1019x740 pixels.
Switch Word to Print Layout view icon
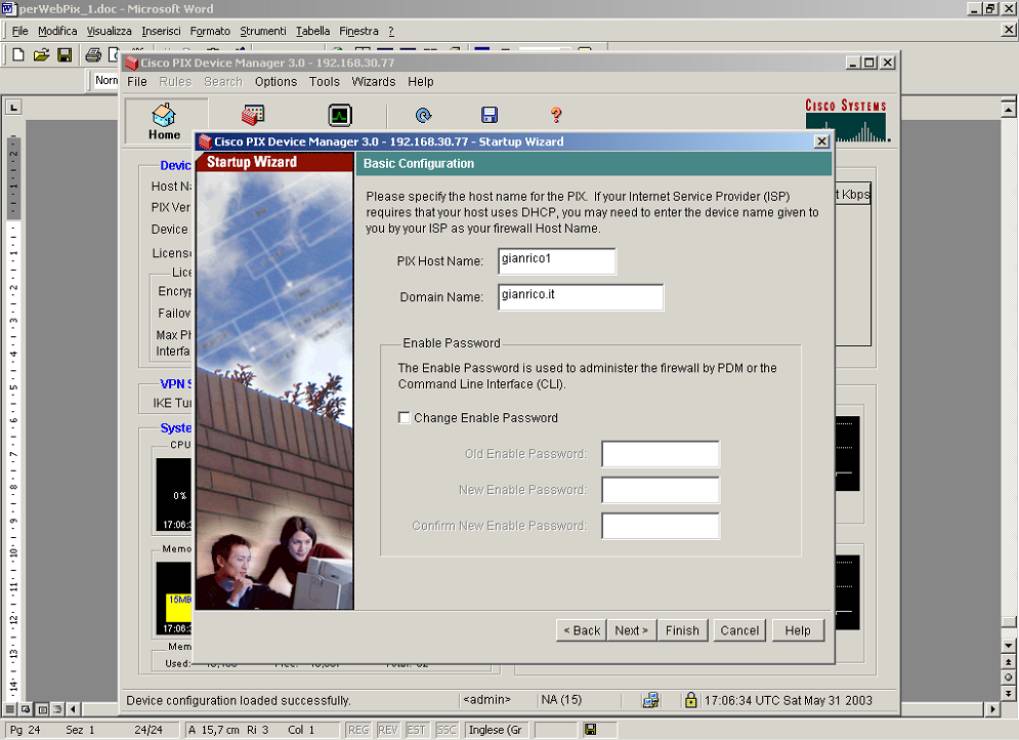[x=42, y=709]
